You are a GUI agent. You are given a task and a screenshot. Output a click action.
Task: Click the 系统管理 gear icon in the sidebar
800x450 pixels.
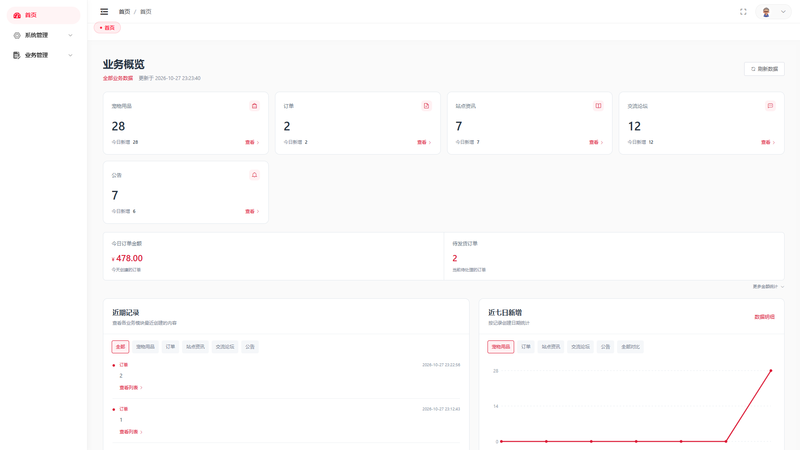[x=17, y=35]
